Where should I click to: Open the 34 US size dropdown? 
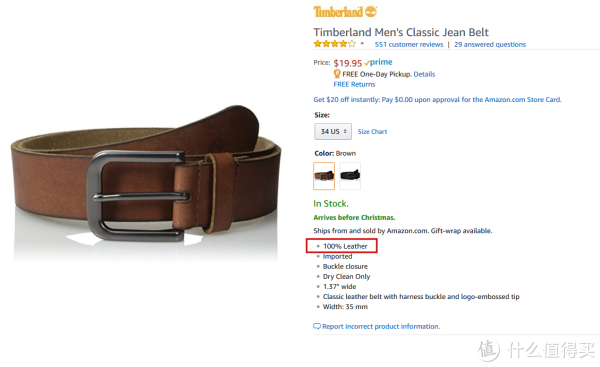click(333, 131)
